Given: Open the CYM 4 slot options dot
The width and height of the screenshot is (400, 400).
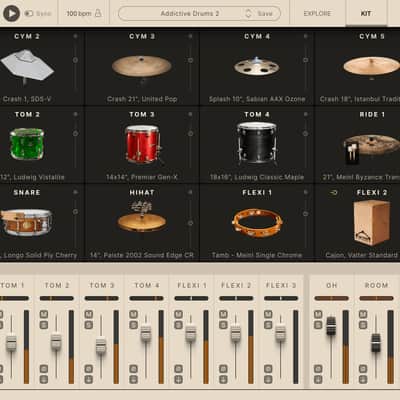Looking at the screenshot, I should (305, 36).
